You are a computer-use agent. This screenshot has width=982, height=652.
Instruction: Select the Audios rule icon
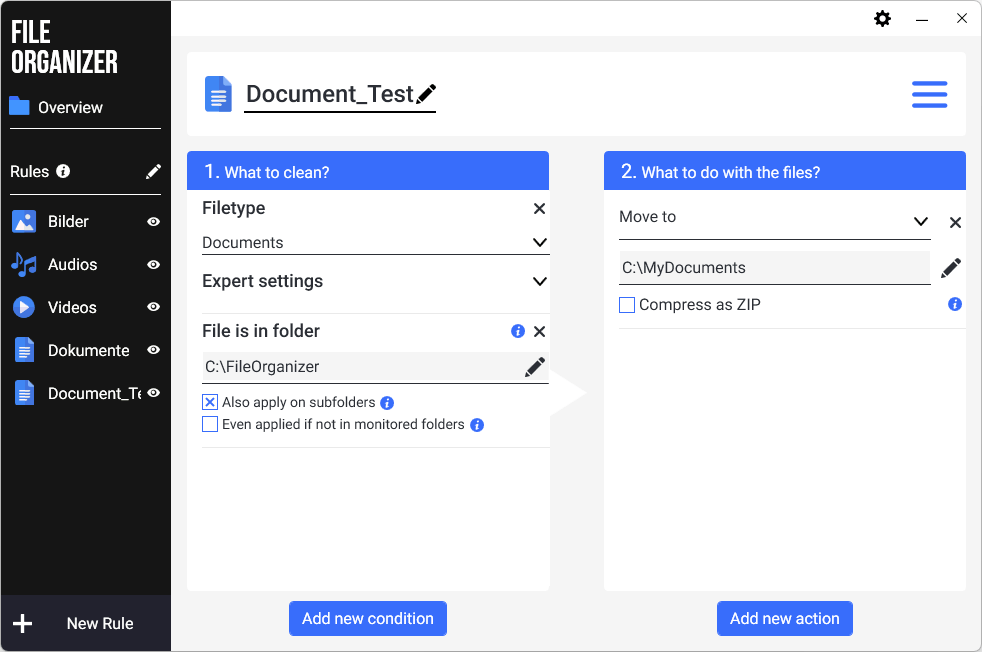point(22,264)
